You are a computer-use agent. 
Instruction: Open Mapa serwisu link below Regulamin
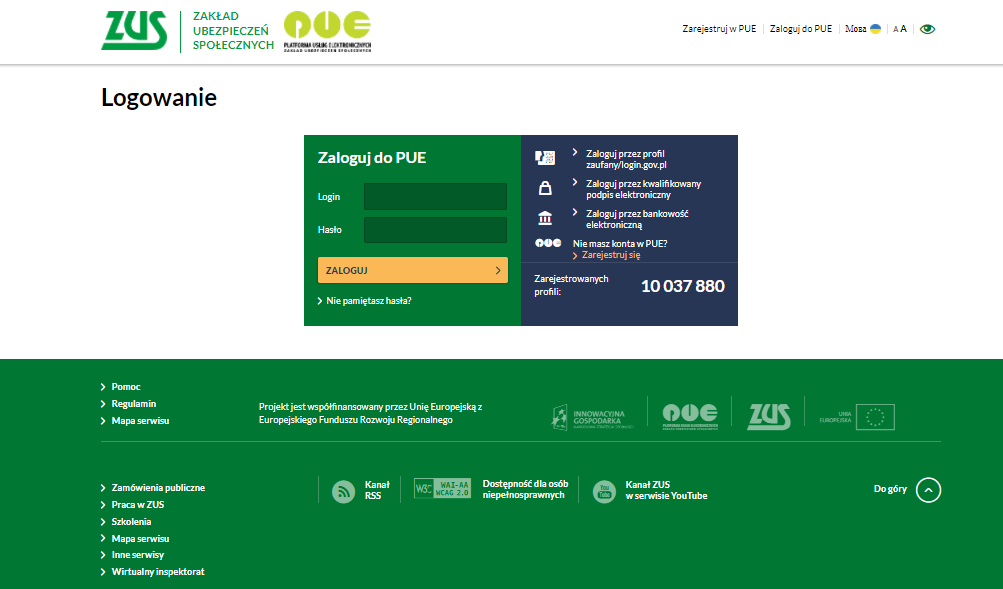point(140,421)
